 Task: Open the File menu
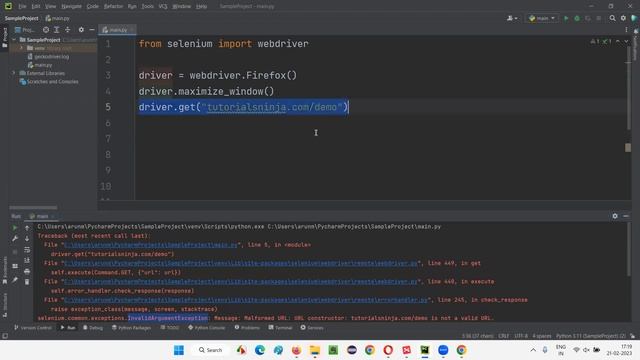pos(22,6)
